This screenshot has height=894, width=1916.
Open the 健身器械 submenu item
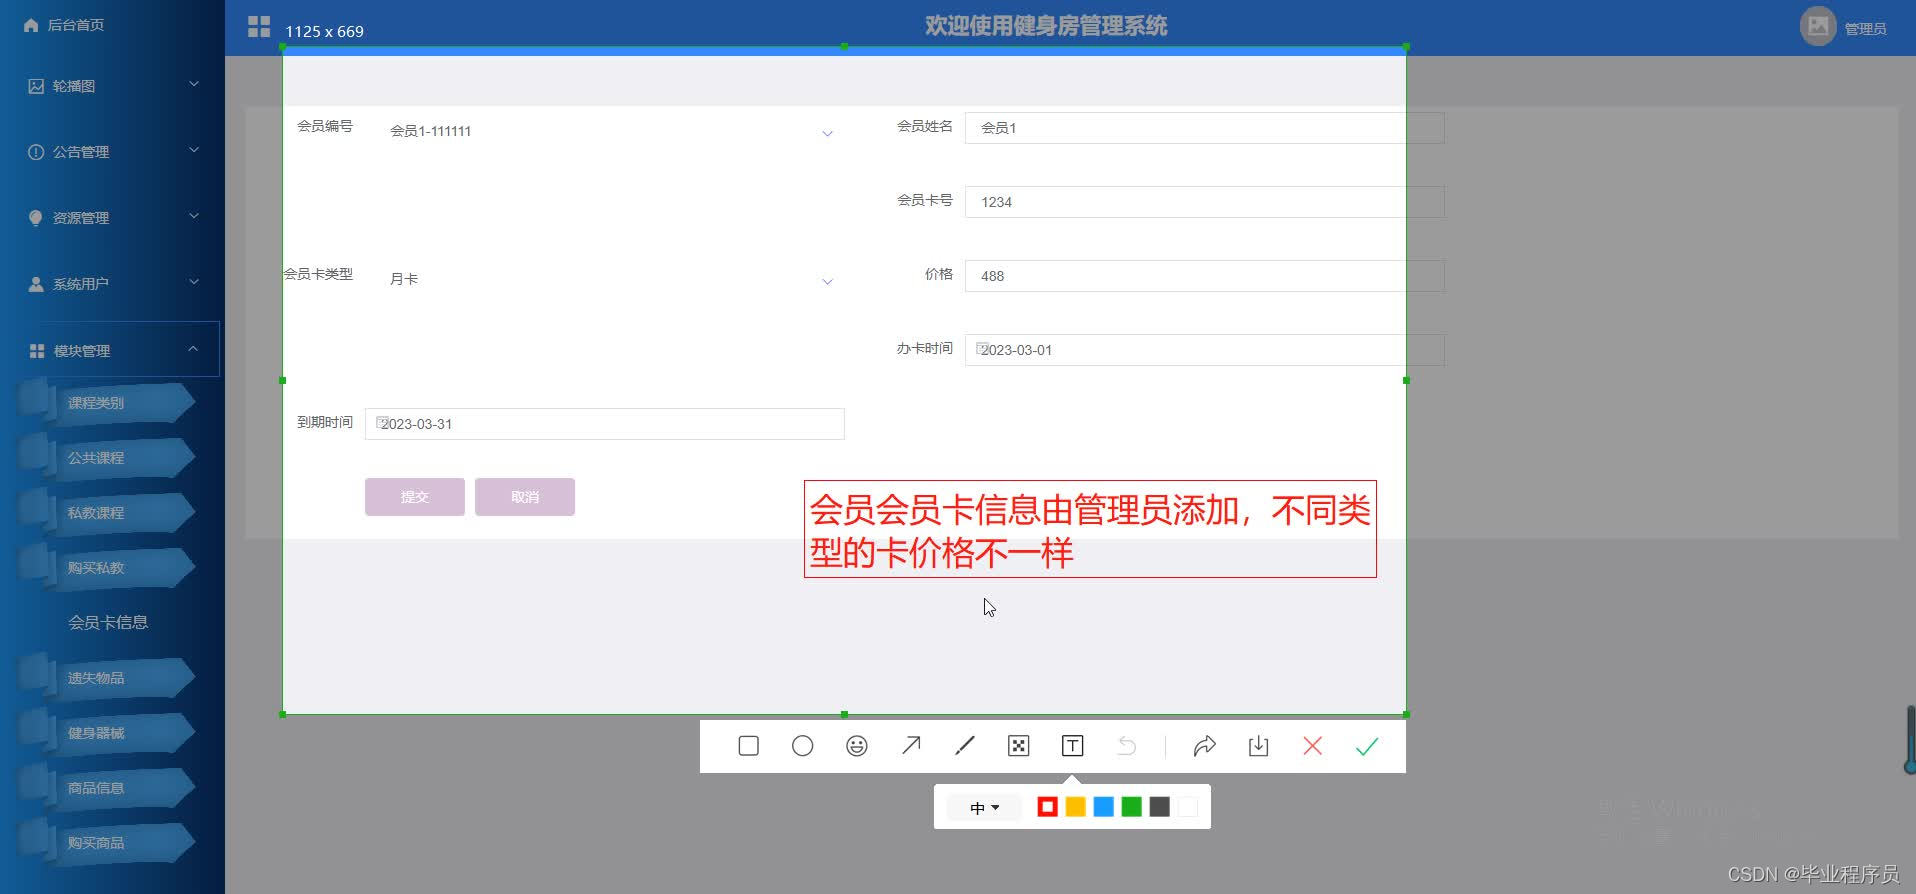click(107, 733)
